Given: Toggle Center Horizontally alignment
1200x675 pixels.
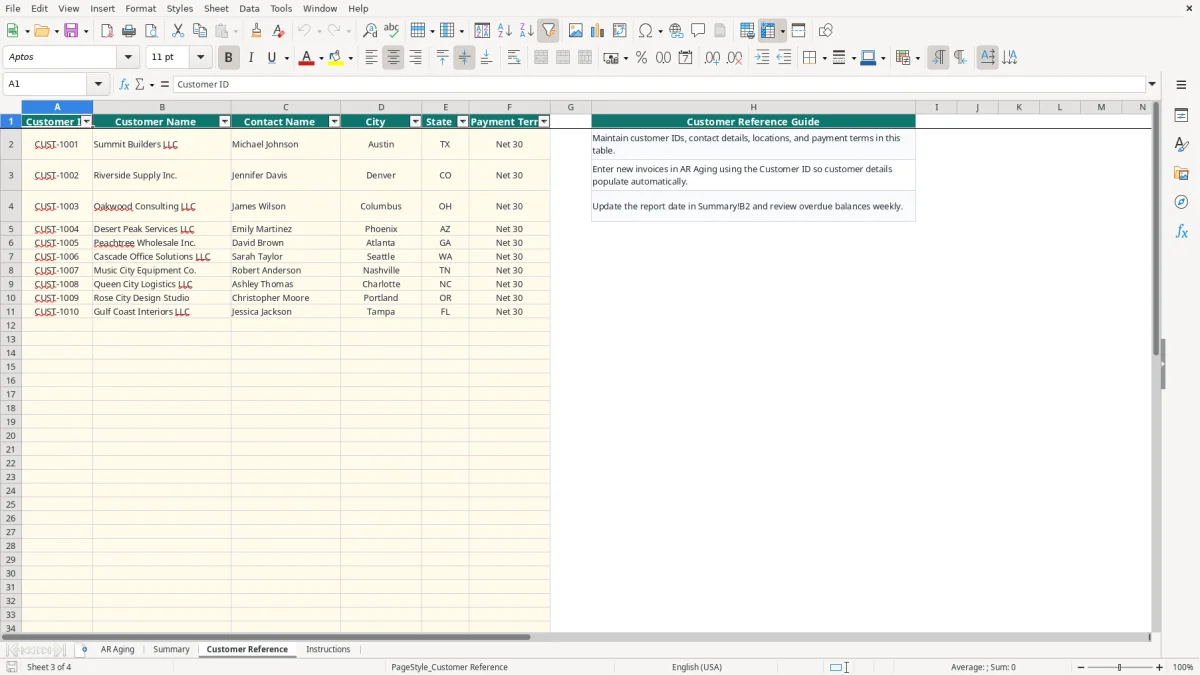Looking at the screenshot, I should tap(393, 58).
